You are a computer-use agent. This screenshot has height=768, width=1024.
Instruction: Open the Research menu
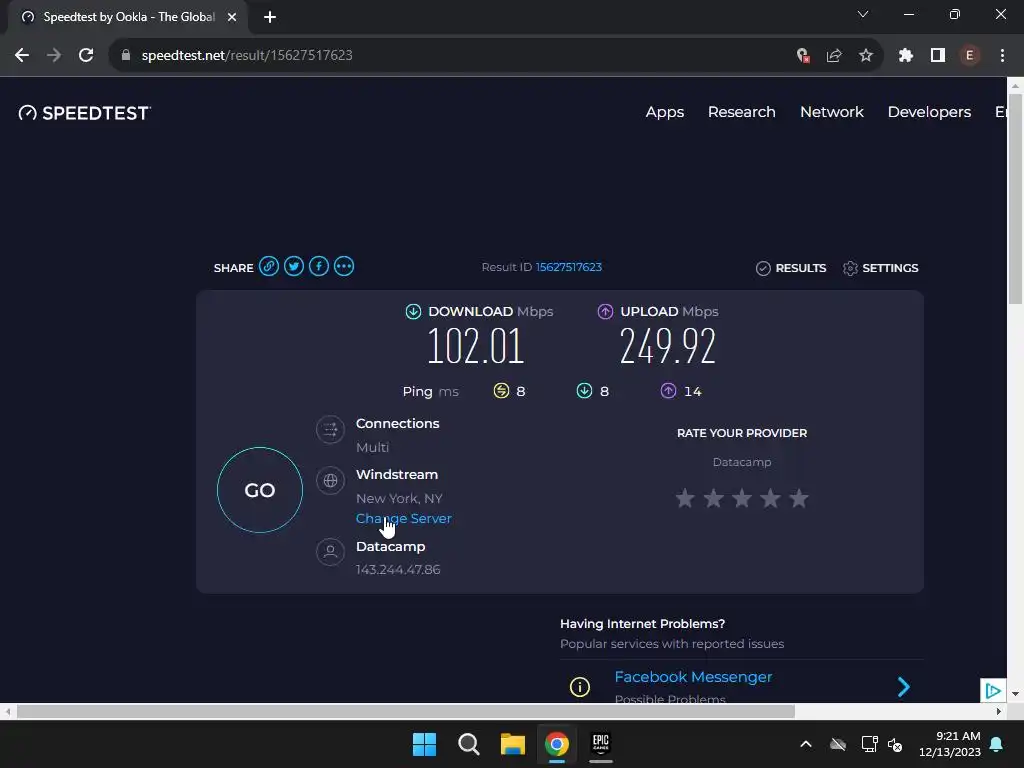click(742, 112)
